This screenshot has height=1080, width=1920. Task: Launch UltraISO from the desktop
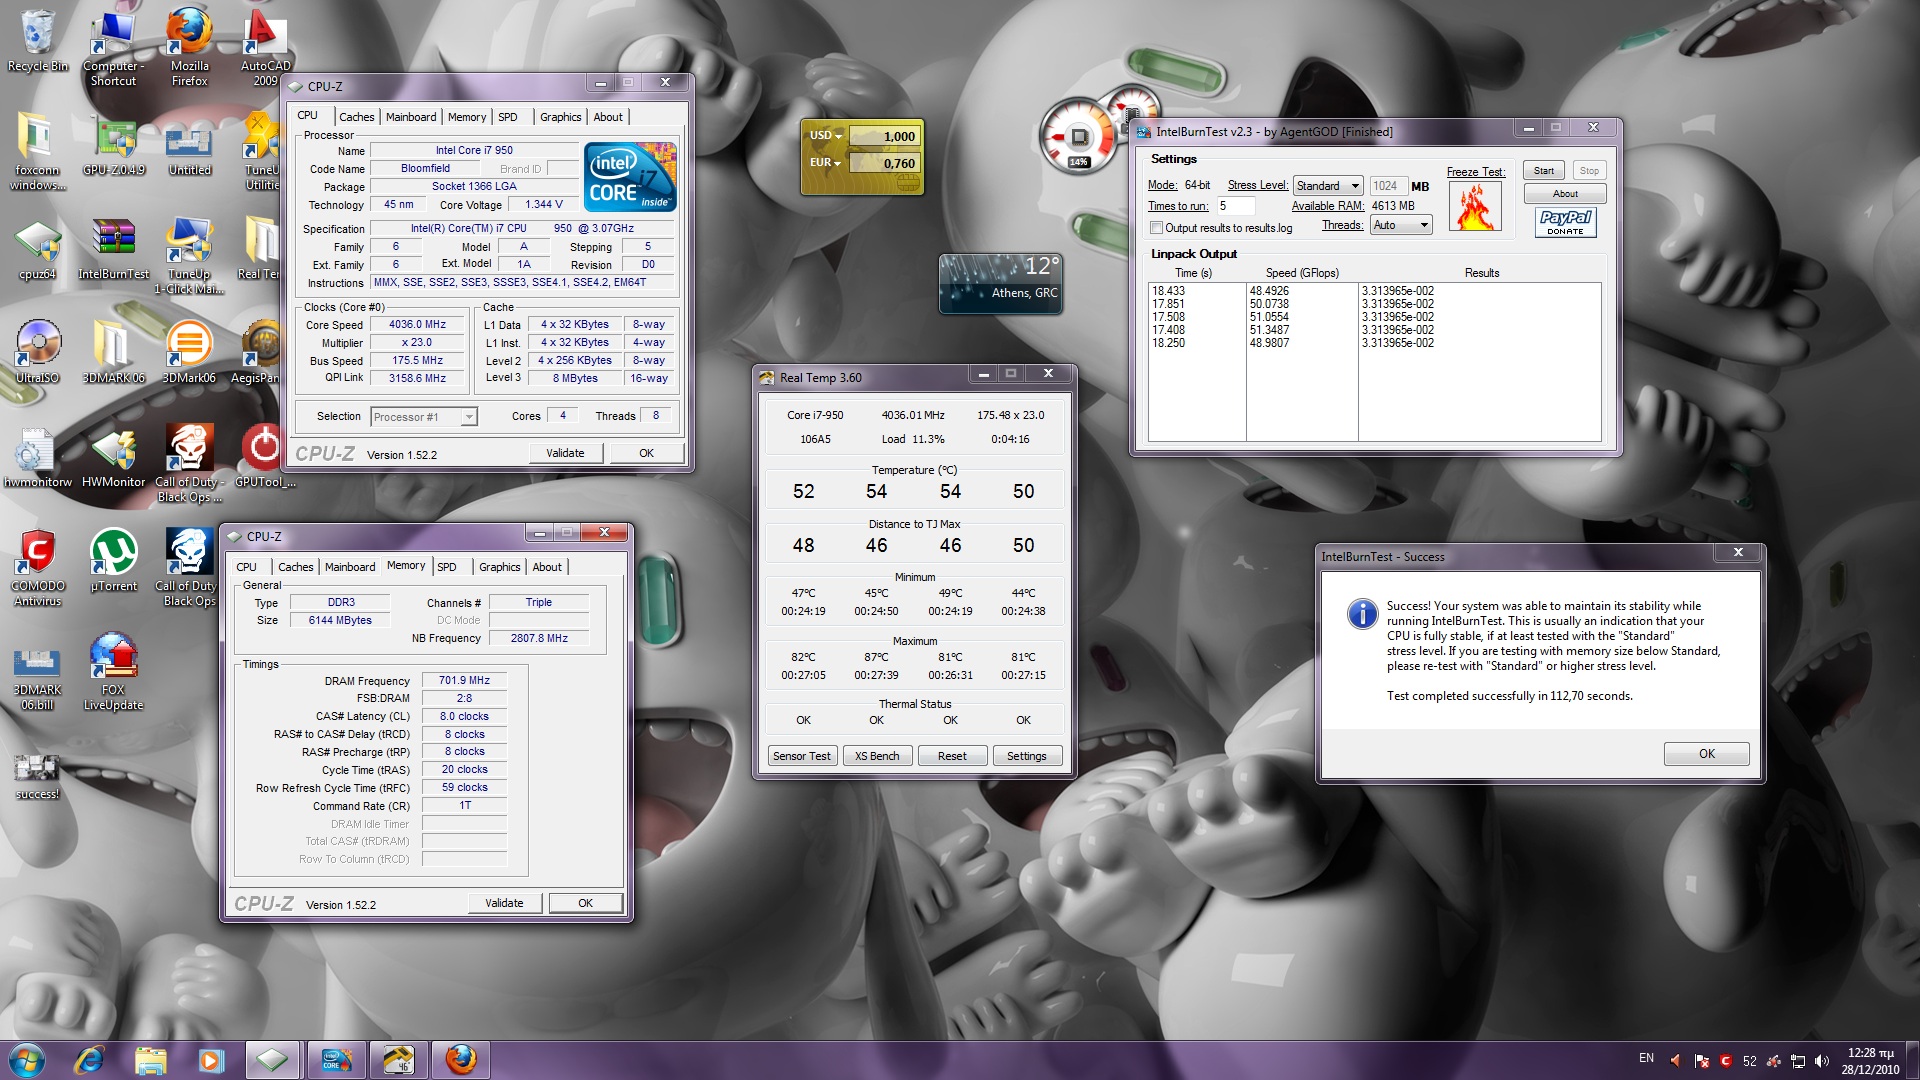[37, 353]
